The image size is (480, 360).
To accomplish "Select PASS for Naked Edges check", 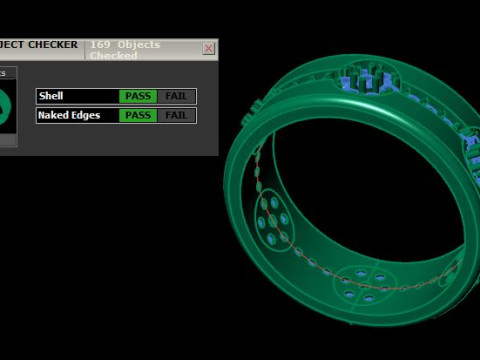I will (x=138, y=116).
